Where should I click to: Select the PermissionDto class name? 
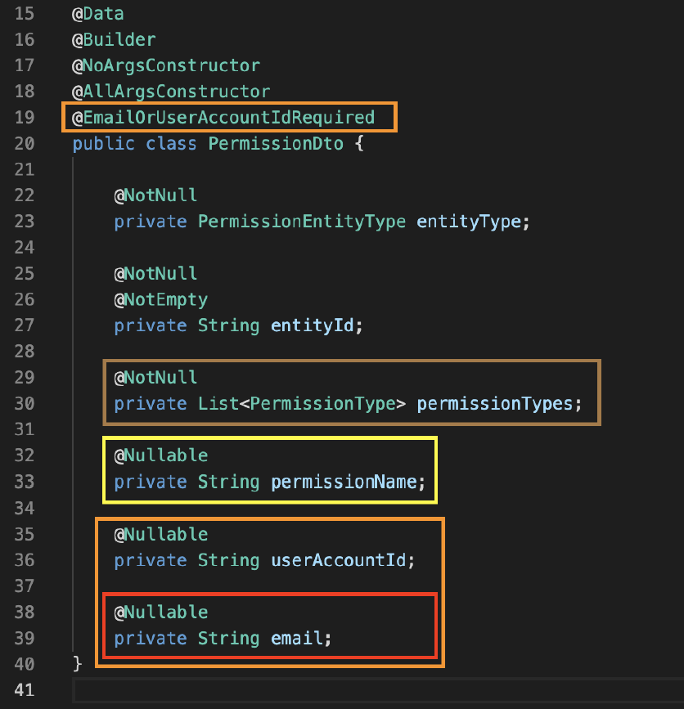point(276,144)
